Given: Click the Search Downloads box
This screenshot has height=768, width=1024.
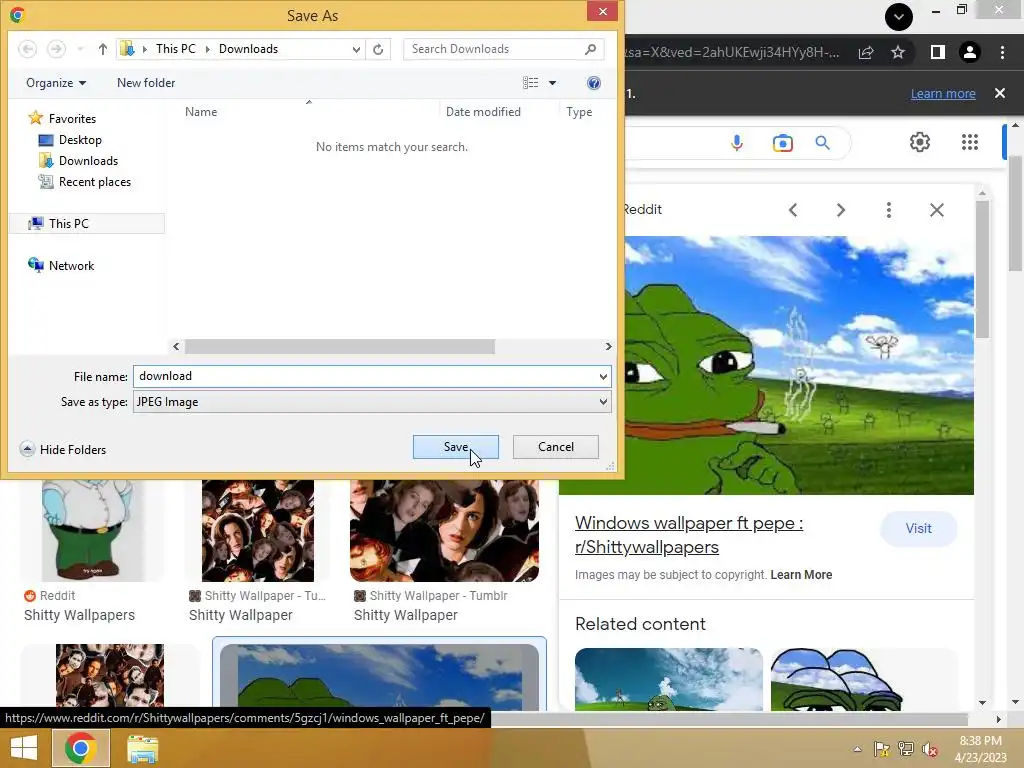Looking at the screenshot, I should click(504, 49).
